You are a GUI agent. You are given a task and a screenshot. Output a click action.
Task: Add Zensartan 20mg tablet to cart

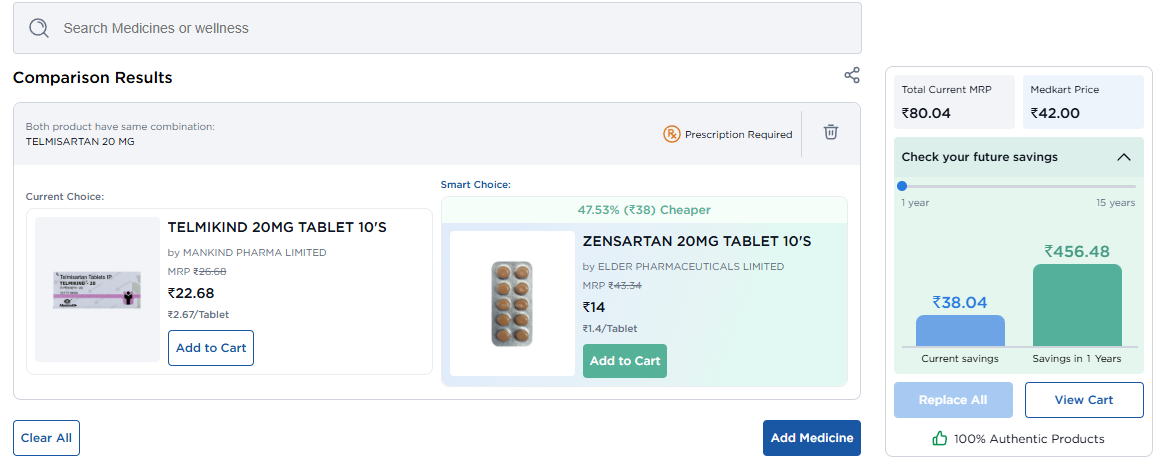point(624,361)
